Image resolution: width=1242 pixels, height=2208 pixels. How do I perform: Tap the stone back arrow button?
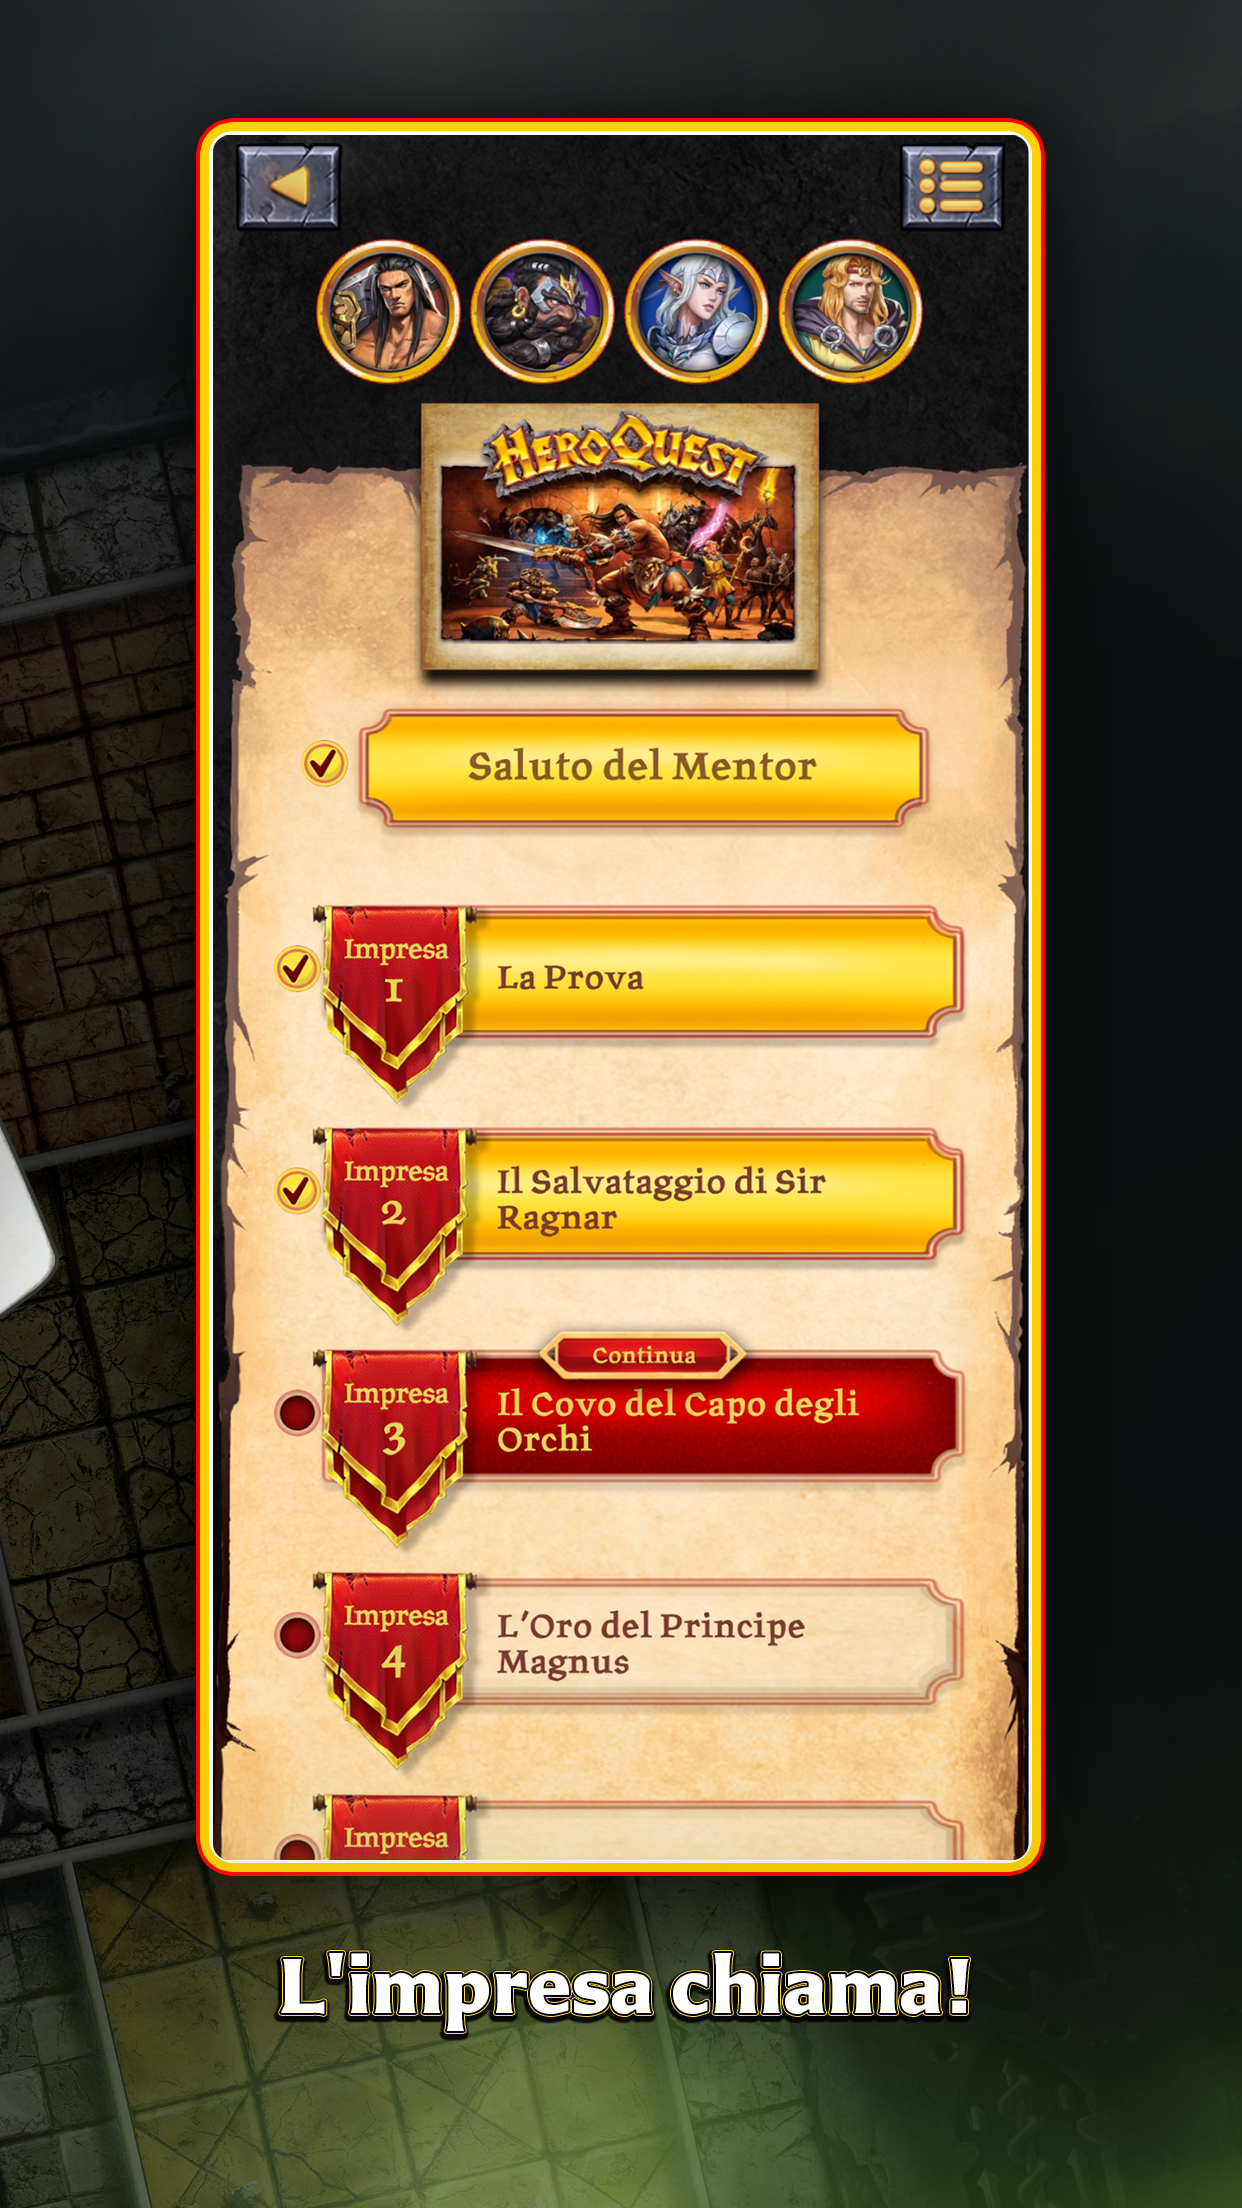click(289, 187)
